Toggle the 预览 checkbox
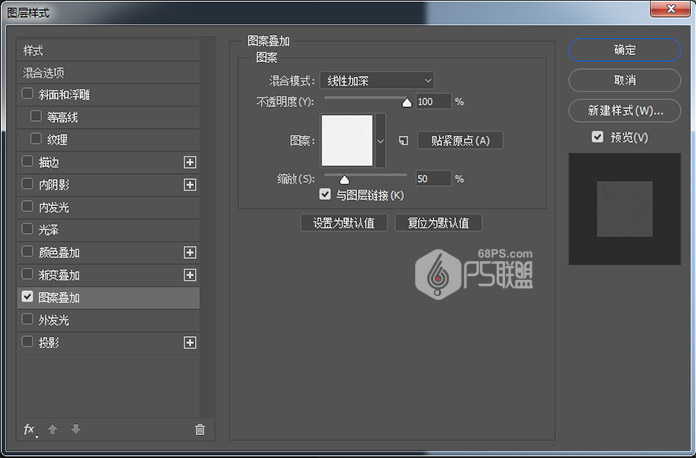The width and height of the screenshot is (696, 458). 597,137
